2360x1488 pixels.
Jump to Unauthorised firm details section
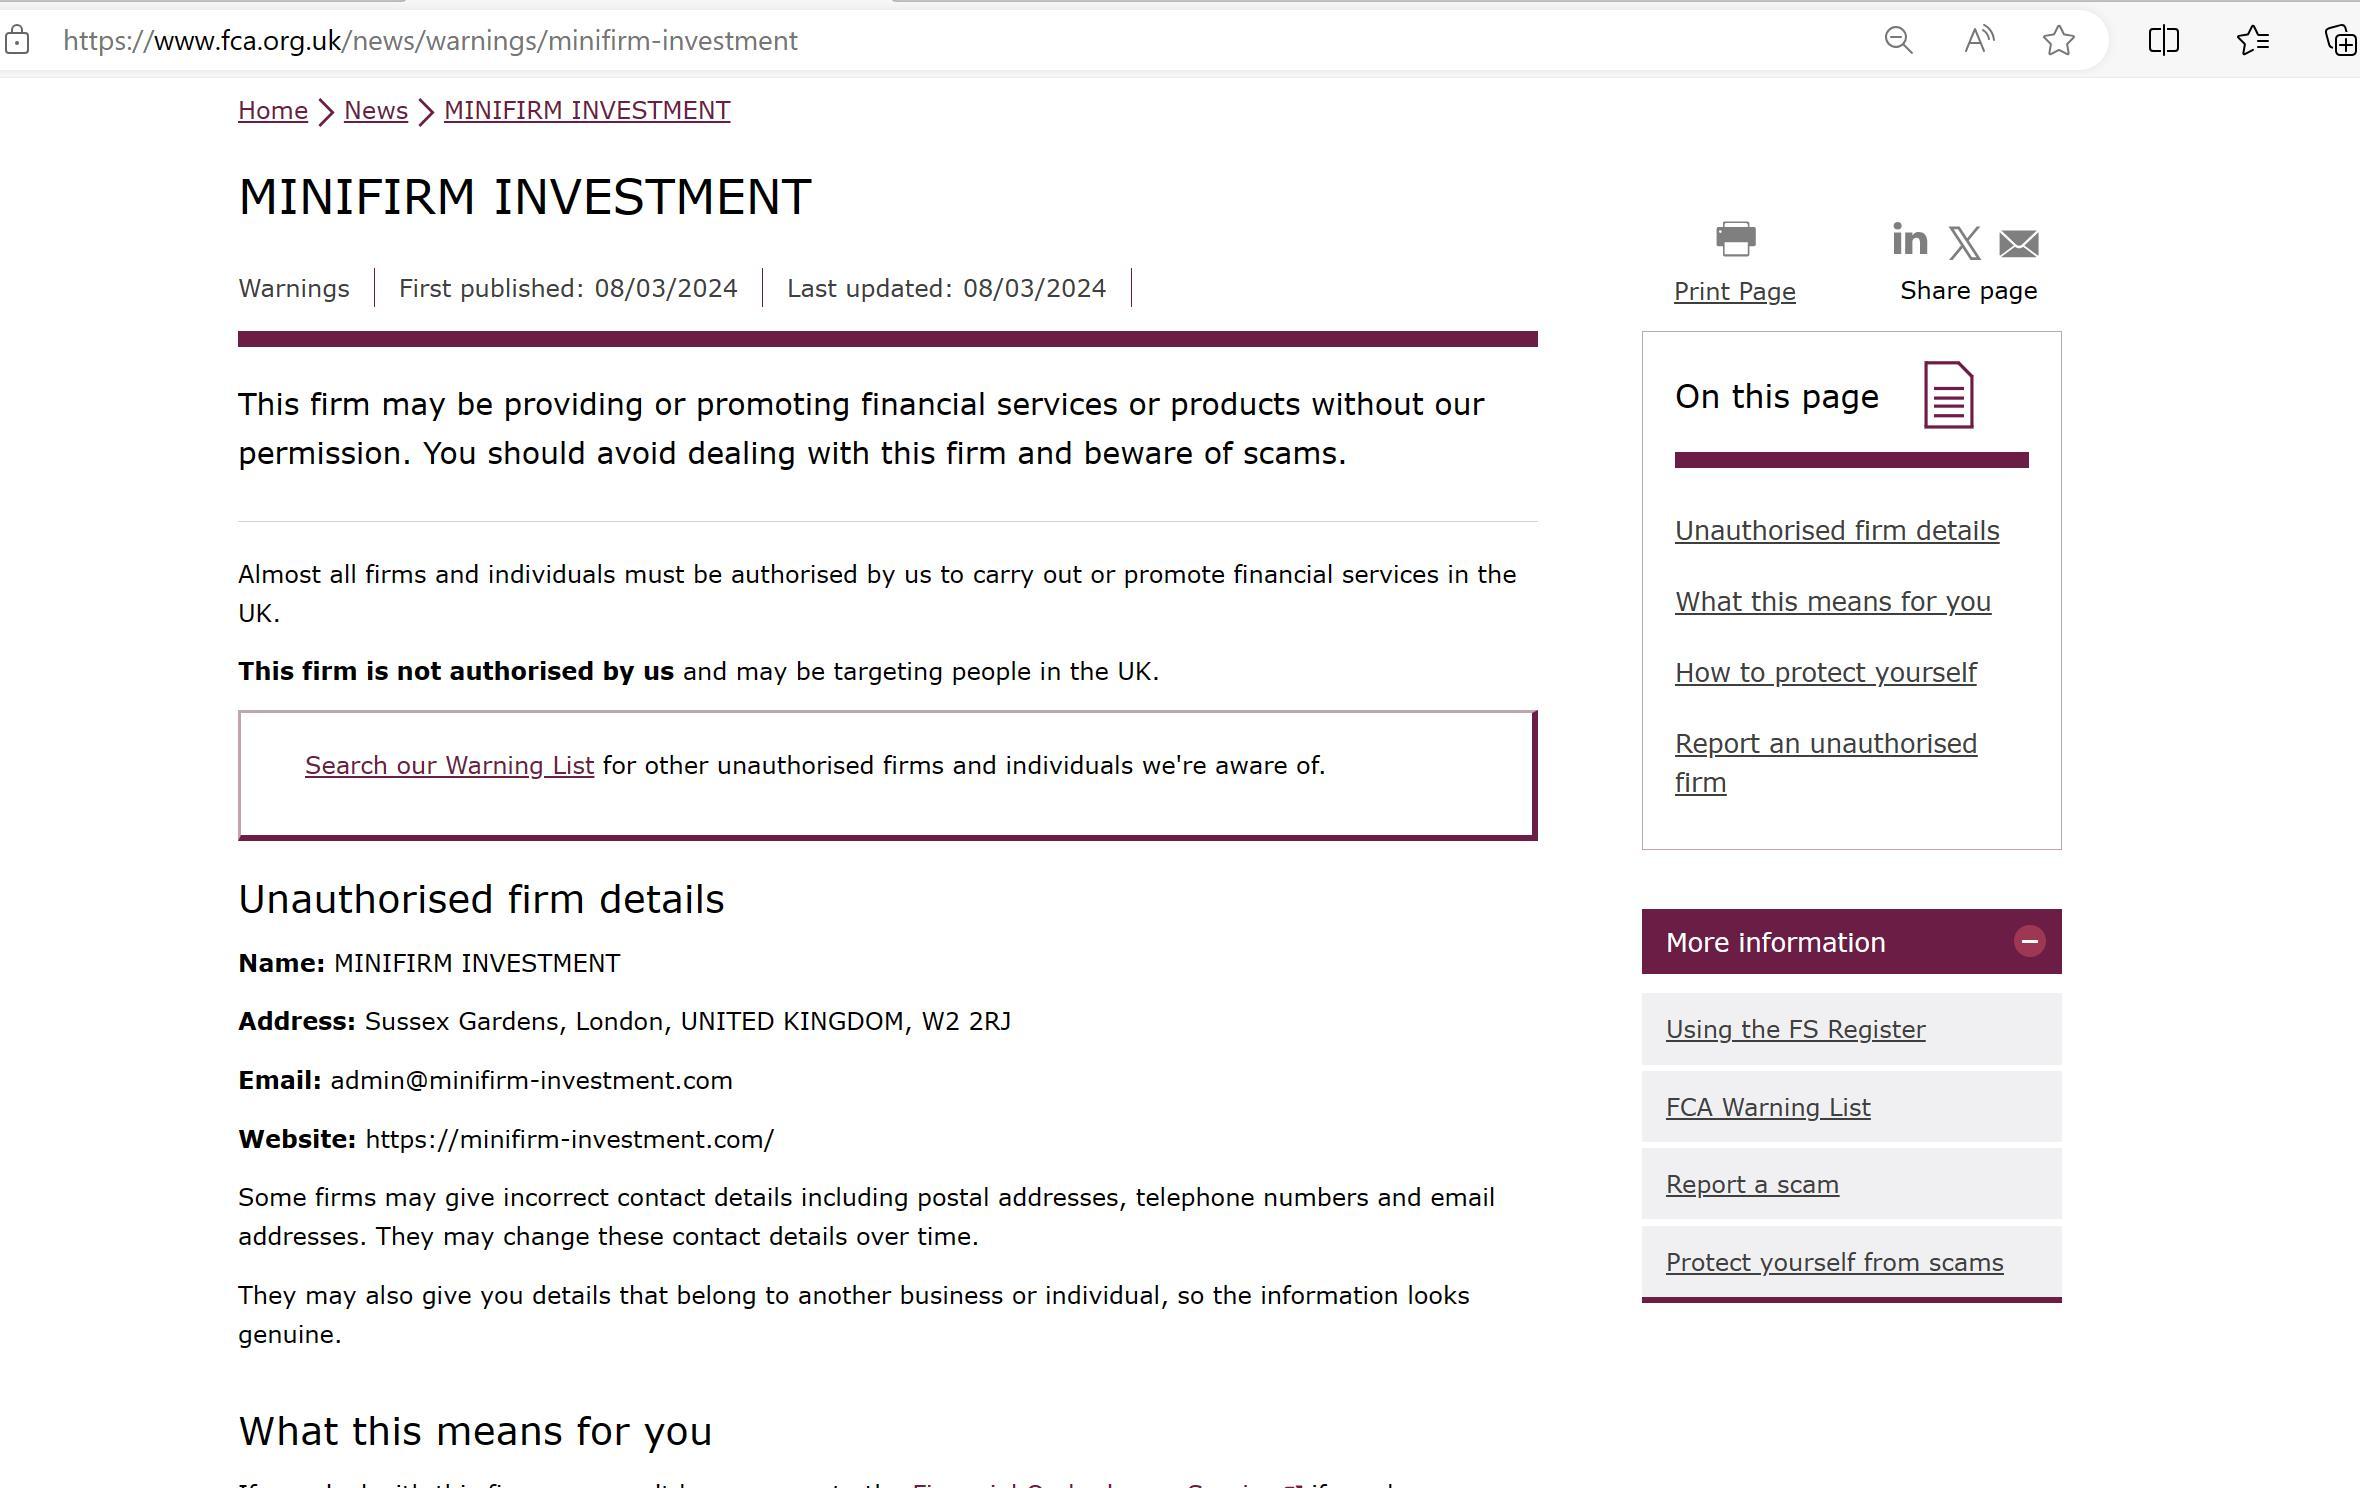click(x=1837, y=530)
